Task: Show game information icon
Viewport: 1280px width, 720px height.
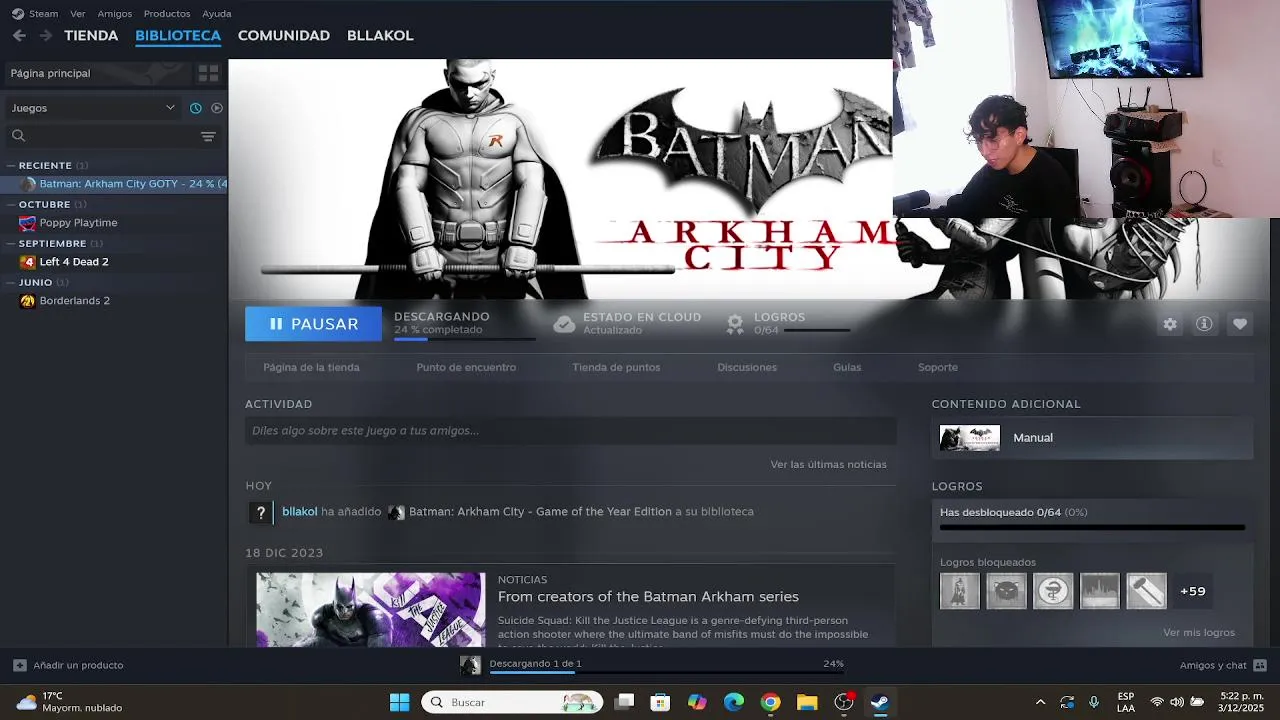Action: pyautogui.click(x=1204, y=324)
